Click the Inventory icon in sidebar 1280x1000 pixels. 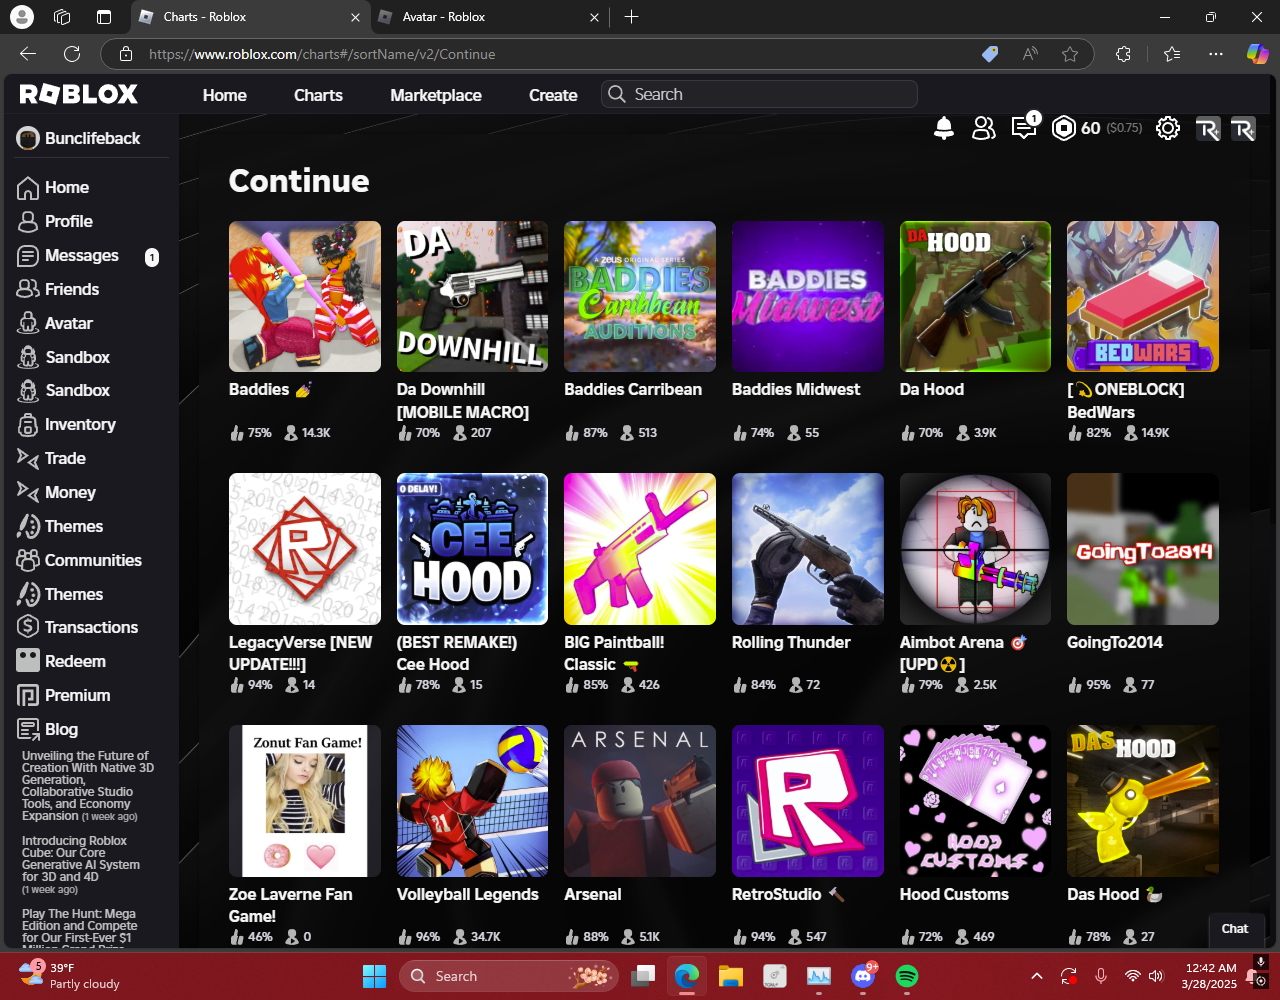click(28, 425)
